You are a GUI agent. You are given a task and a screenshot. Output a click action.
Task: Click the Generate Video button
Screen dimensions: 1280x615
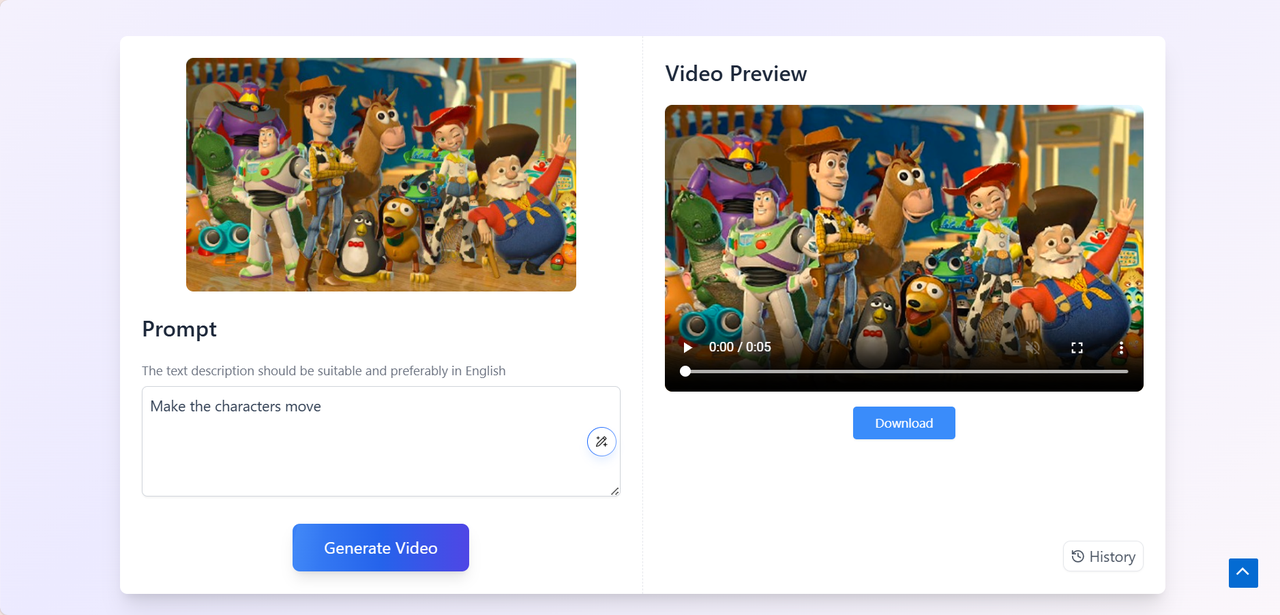point(381,548)
